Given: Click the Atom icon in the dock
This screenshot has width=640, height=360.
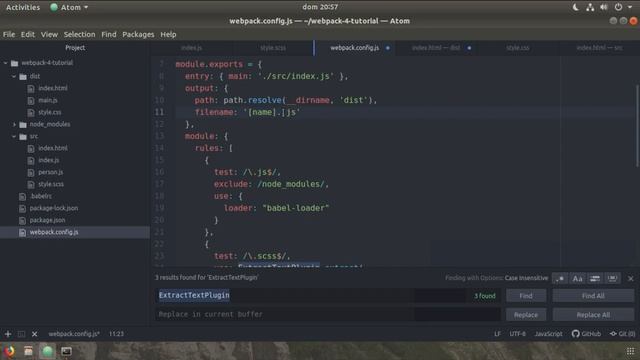Looking at the screenshot, I should point(47,351).
